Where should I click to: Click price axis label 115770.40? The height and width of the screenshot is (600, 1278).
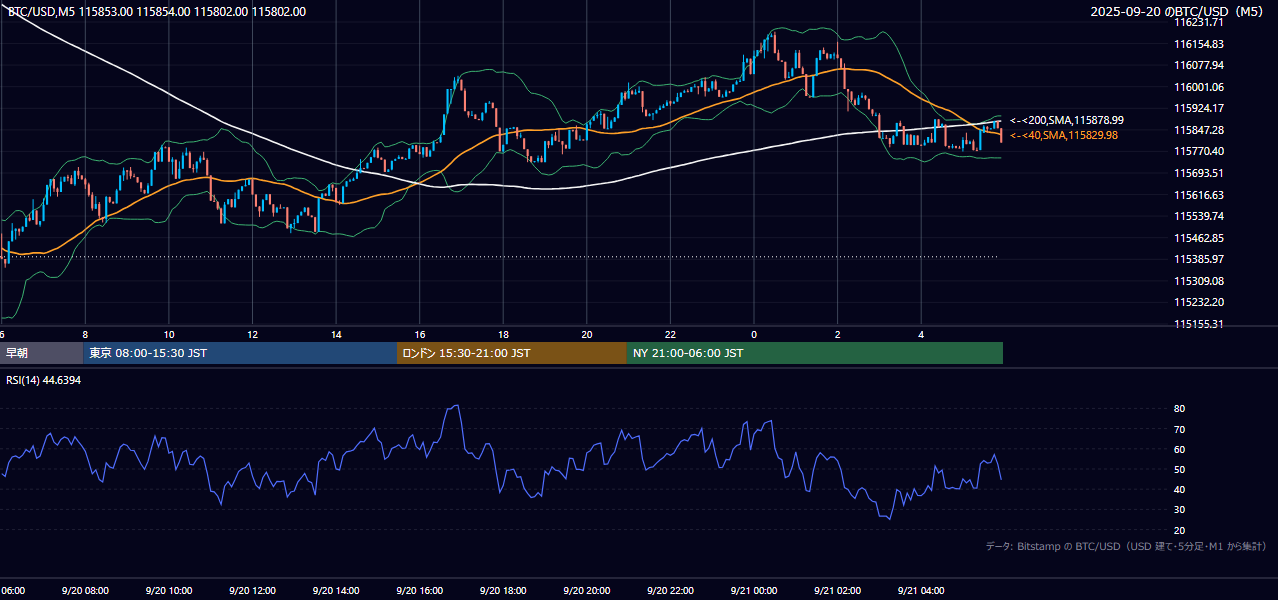click(x=1199, y=151)
